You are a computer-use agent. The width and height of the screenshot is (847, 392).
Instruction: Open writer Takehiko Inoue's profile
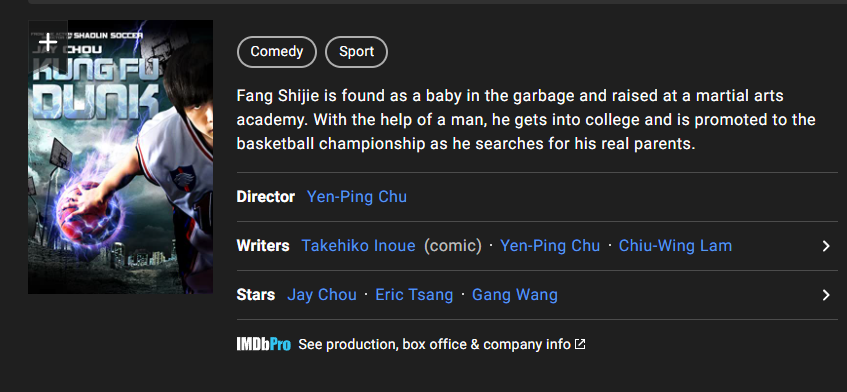pyautogui.click(x=358, y=246)
